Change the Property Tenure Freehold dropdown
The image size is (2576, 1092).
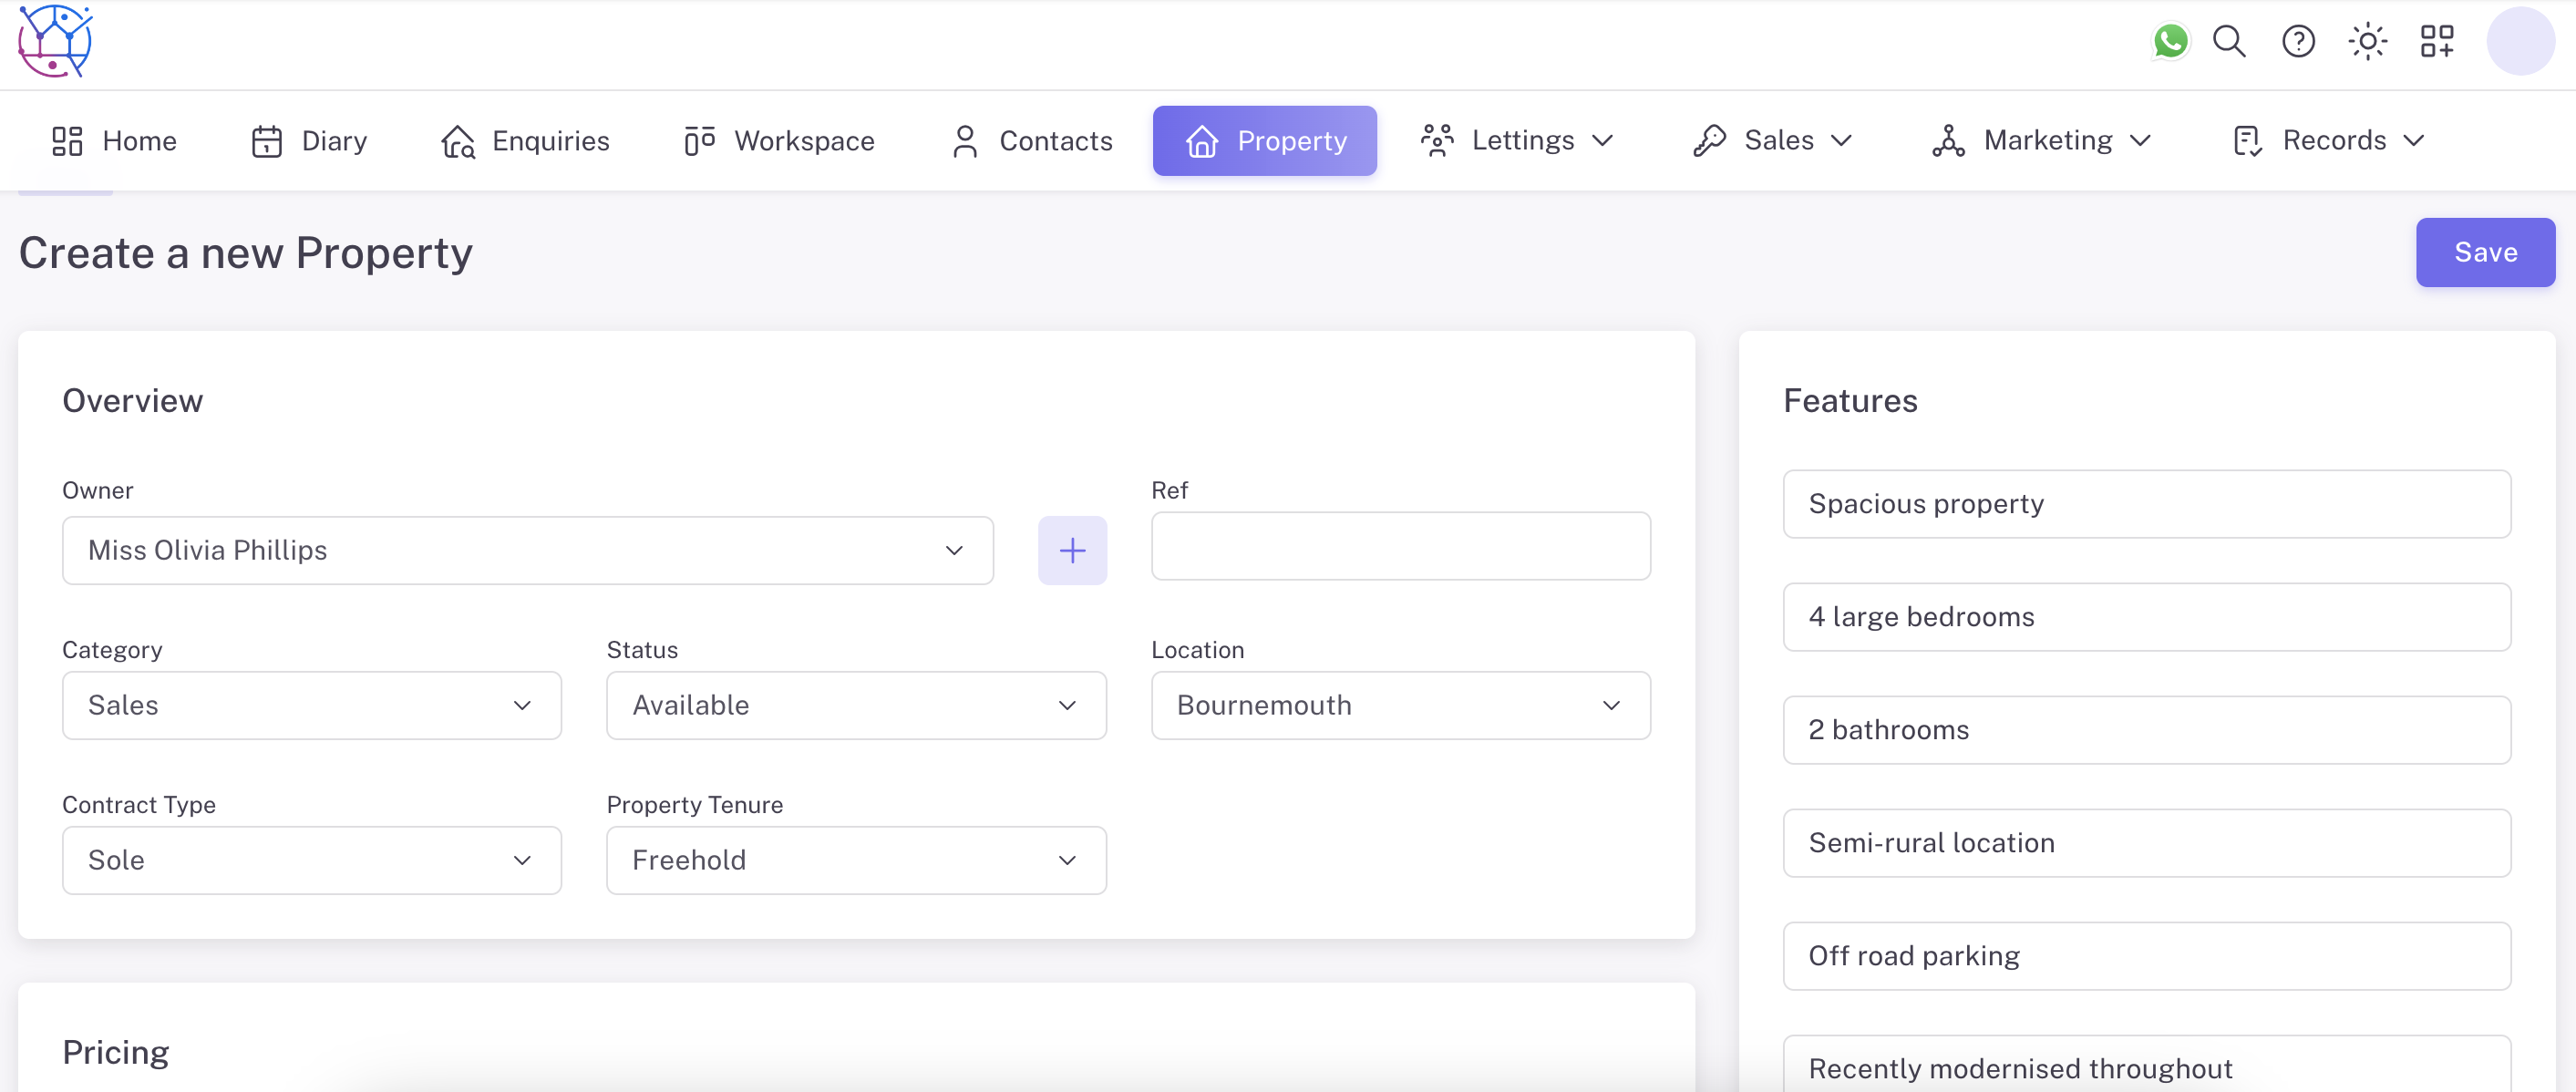pyautogui.click(x=855, y=860)
